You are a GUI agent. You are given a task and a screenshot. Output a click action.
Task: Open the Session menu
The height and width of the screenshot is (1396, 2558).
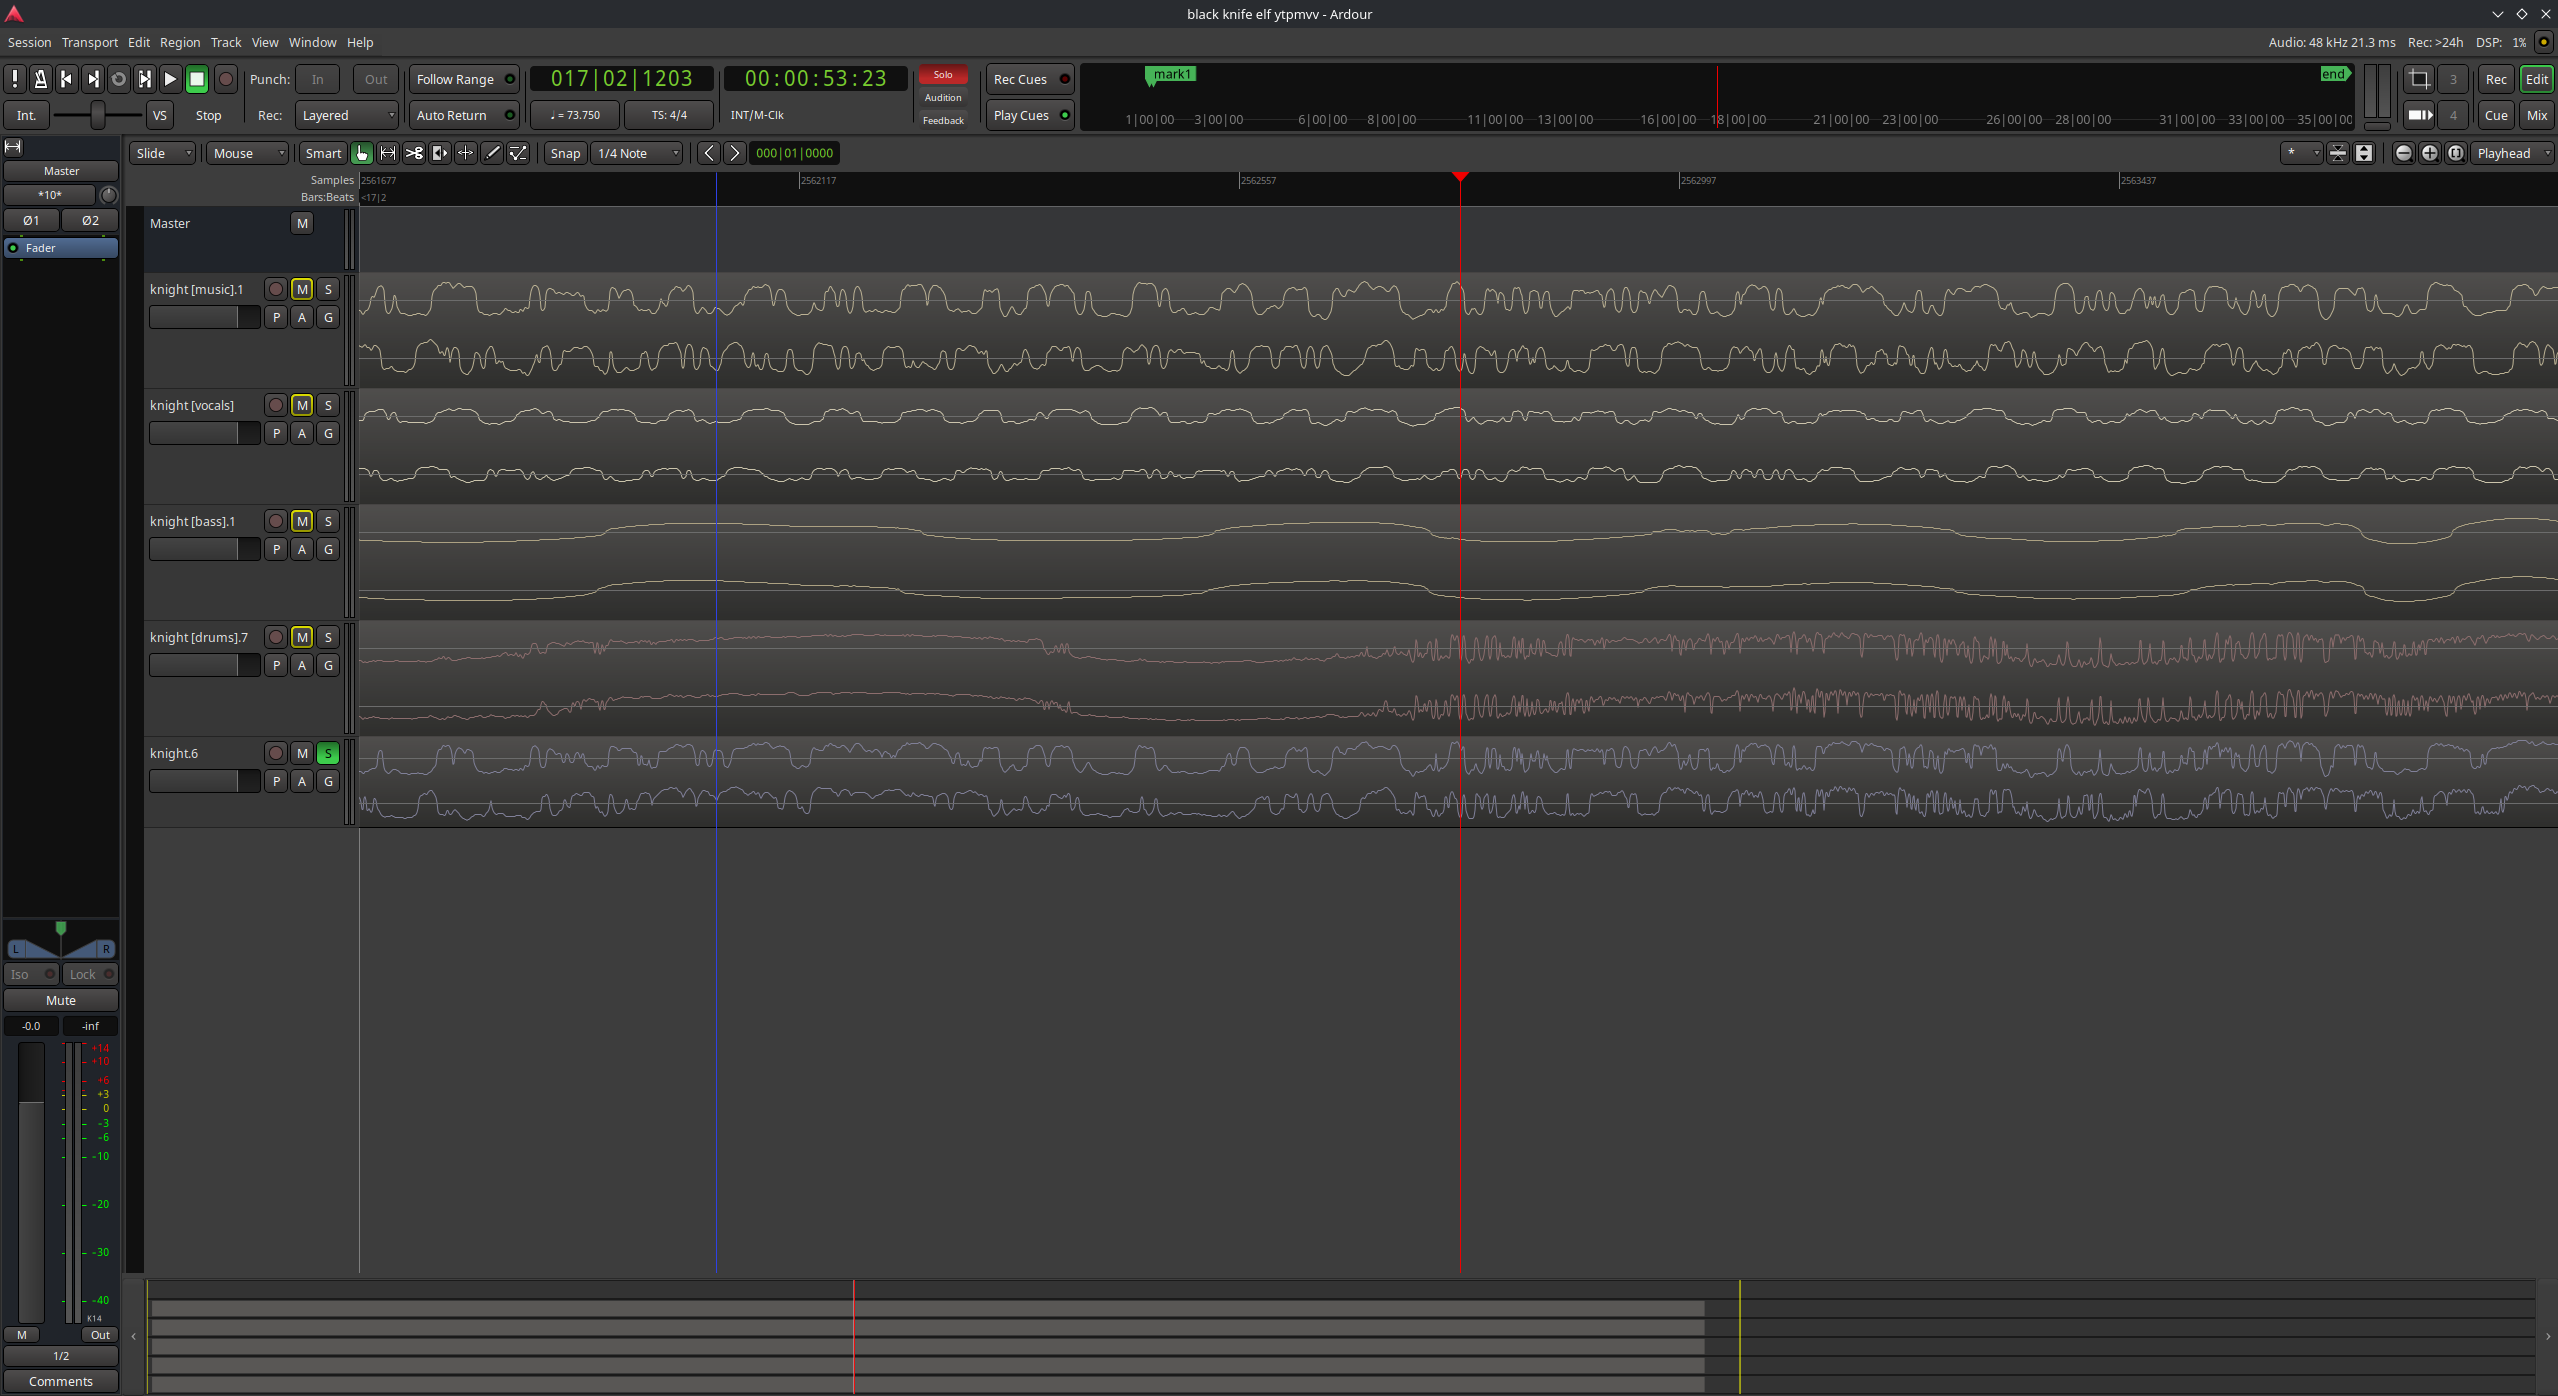(29, 42)
